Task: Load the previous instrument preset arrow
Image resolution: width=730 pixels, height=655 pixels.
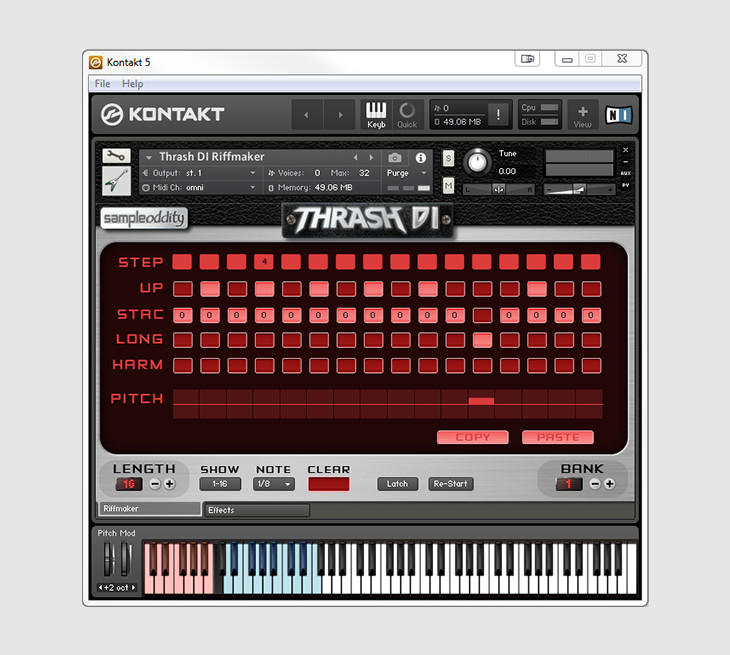Action: click(x=356, y=158)
